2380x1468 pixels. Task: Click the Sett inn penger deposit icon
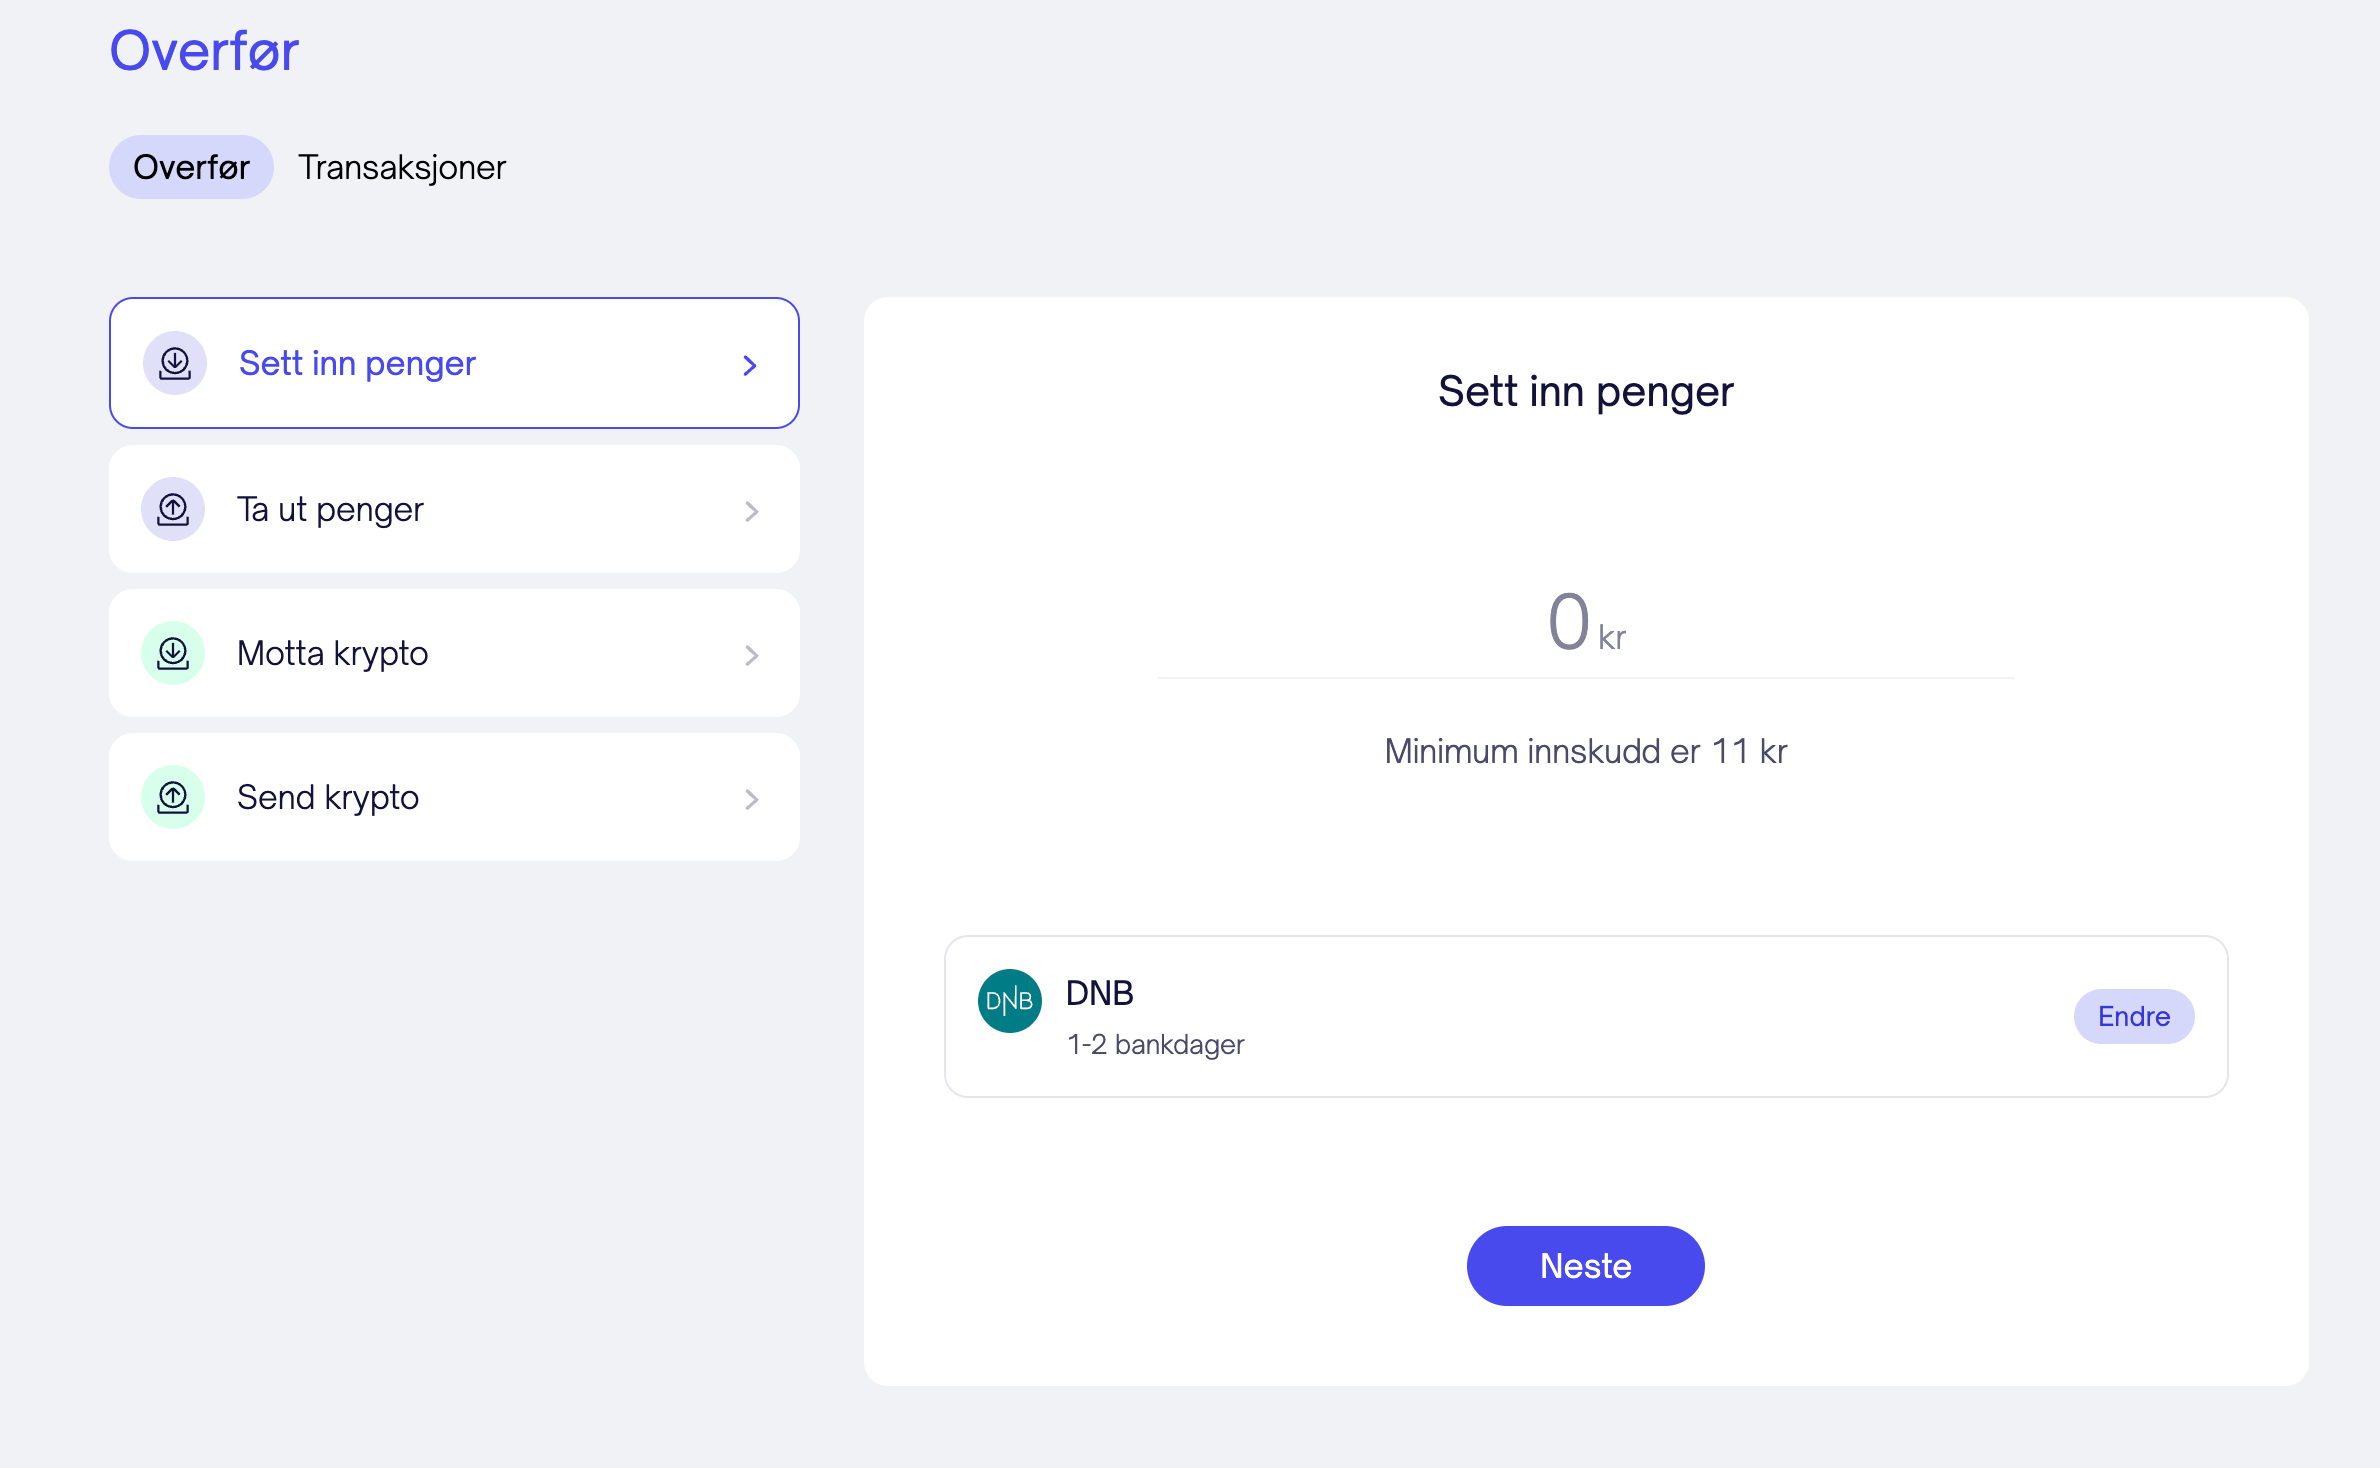175,363
